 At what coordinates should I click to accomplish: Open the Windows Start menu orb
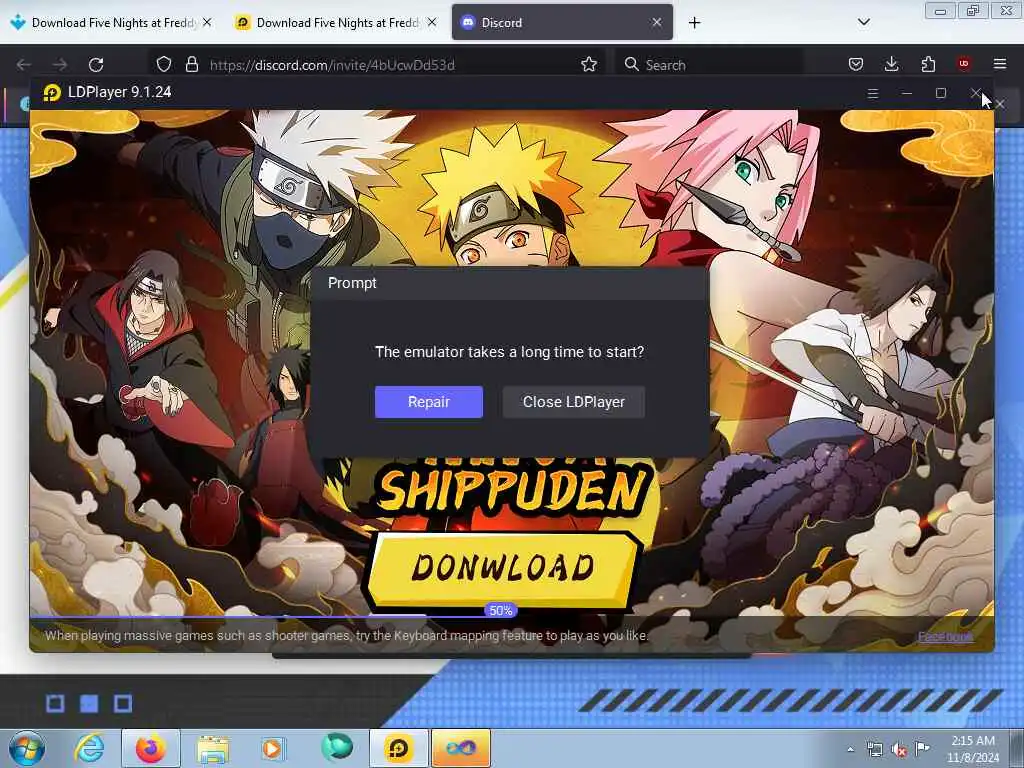[27, 748]
